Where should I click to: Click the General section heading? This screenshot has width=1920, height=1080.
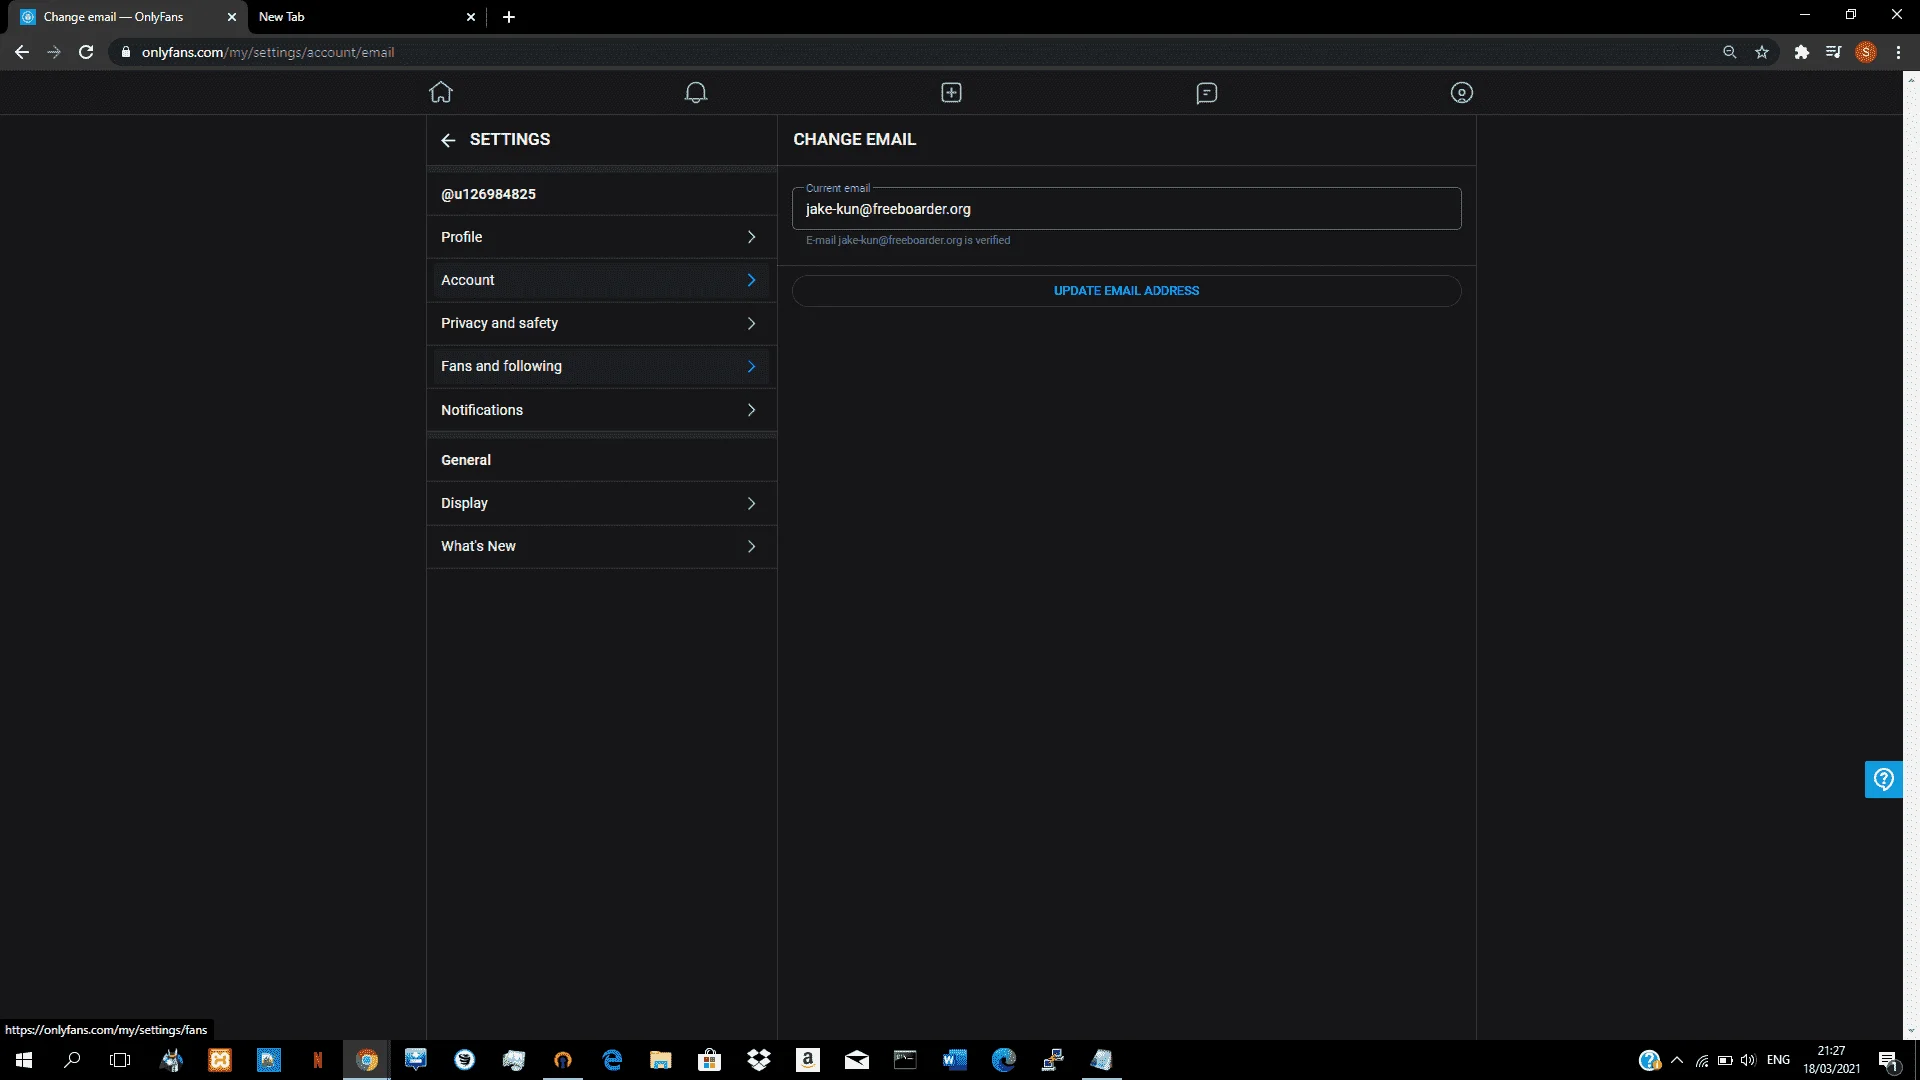tap(466, 460)
